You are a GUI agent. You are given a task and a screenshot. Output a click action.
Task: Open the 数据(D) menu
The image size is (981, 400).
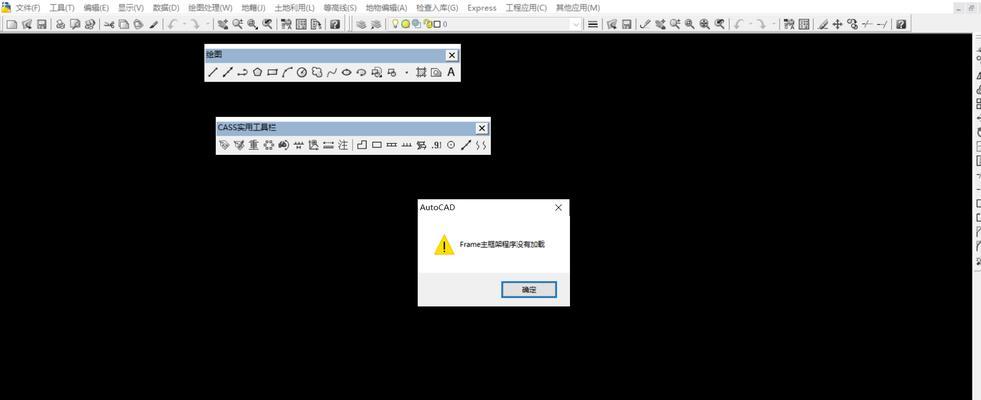pos(166,8)
